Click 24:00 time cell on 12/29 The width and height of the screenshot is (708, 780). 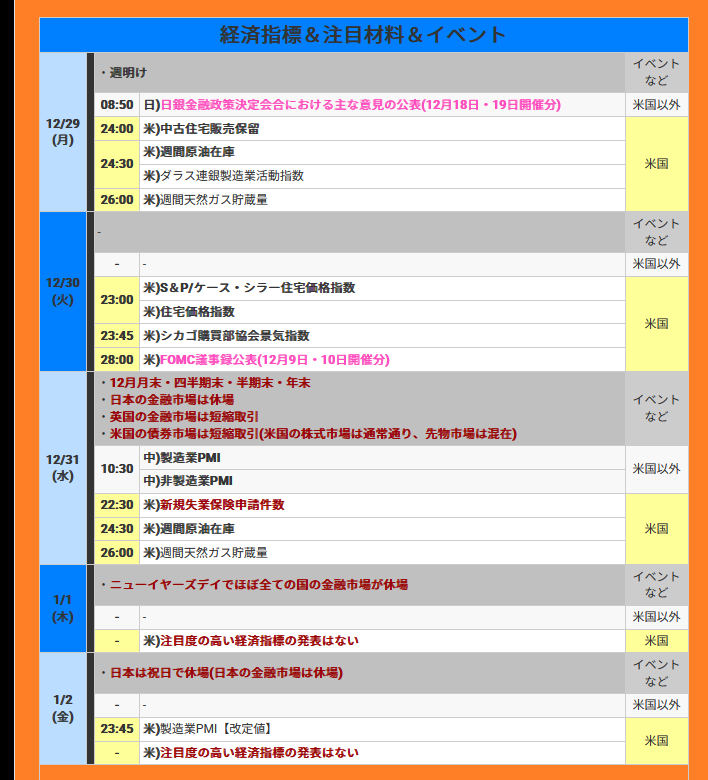click(117, 129)
